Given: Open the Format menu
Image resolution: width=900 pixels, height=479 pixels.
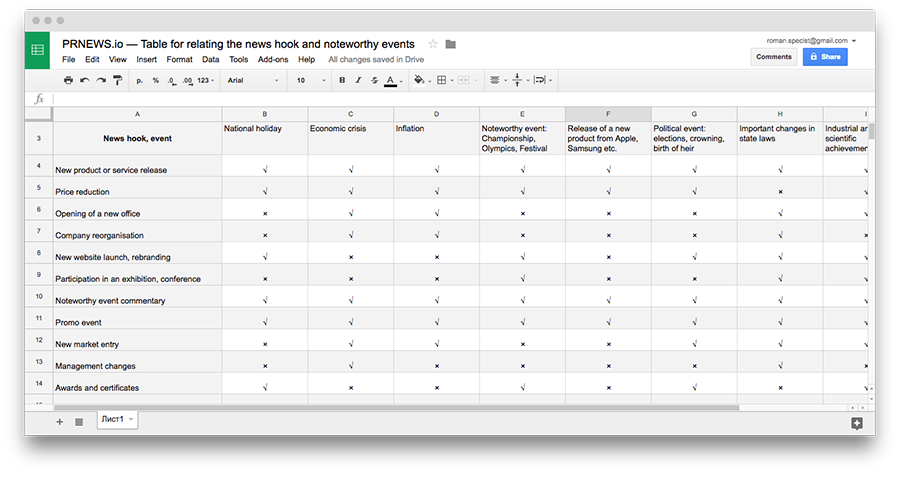Looking at the screenshot, I should (x=180, y=60).
